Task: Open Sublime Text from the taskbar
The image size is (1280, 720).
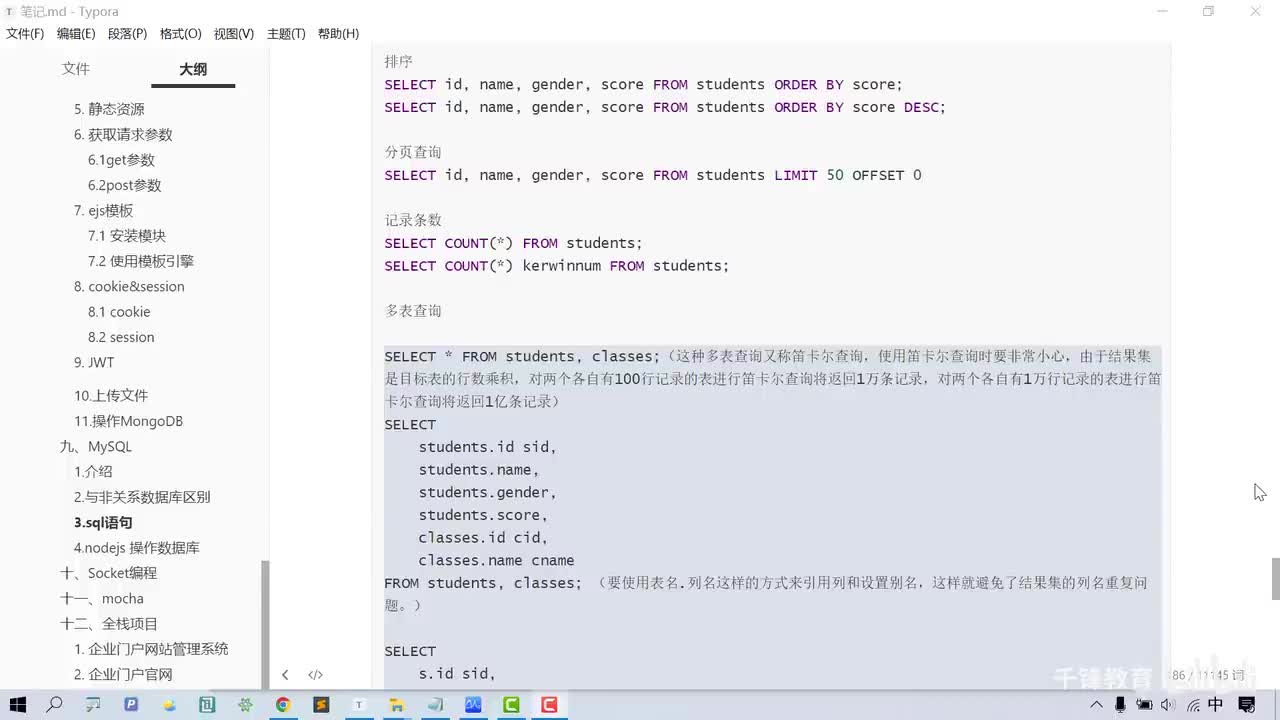Action: pyautogui.click(x=321, y=705)
